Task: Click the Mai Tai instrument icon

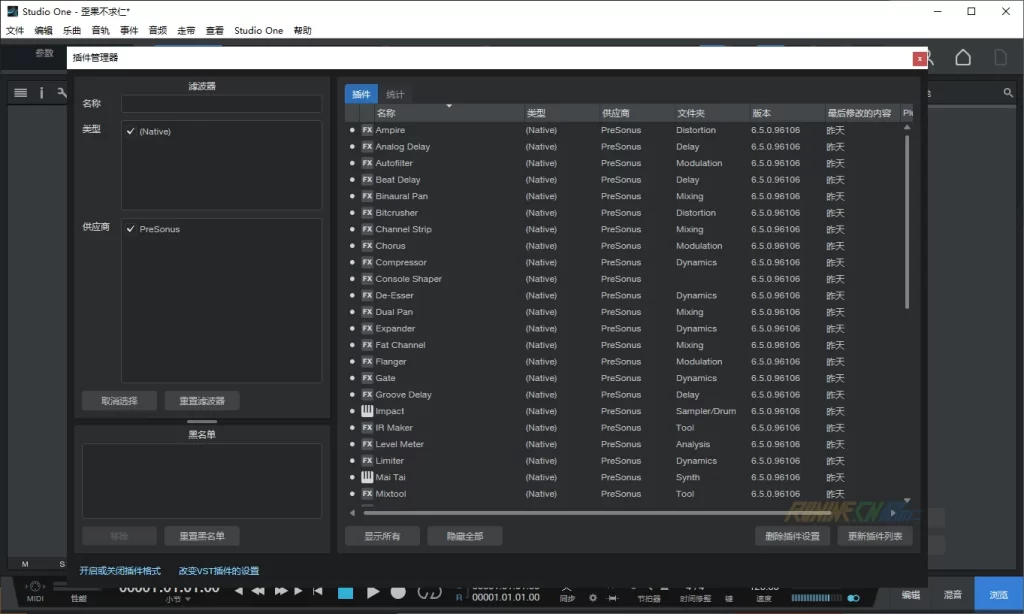Action: coord(367,477)
